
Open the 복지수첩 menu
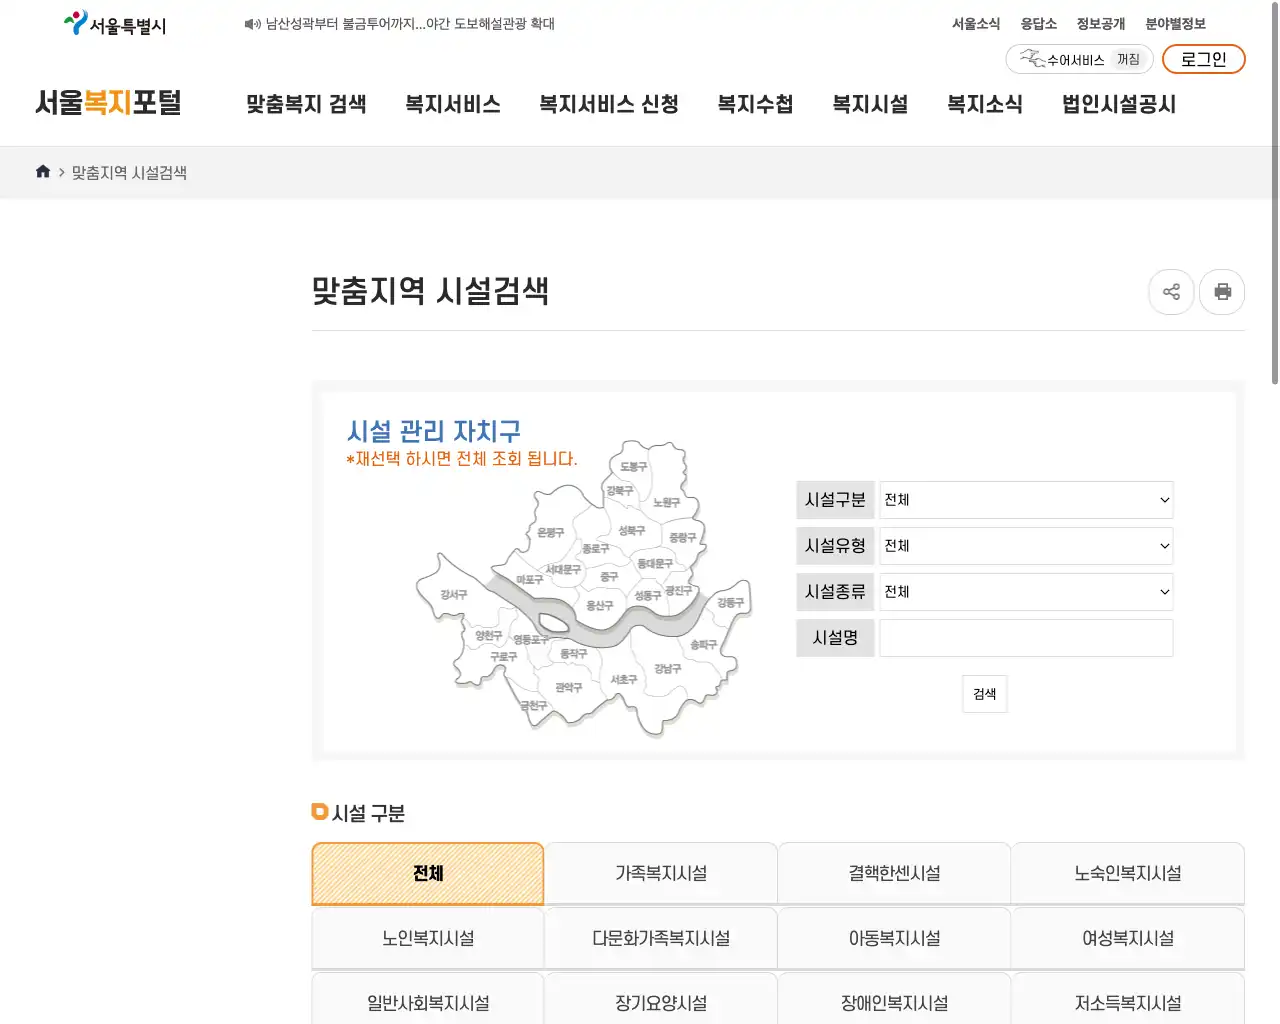pyautogui.click(x=755, y=104)
